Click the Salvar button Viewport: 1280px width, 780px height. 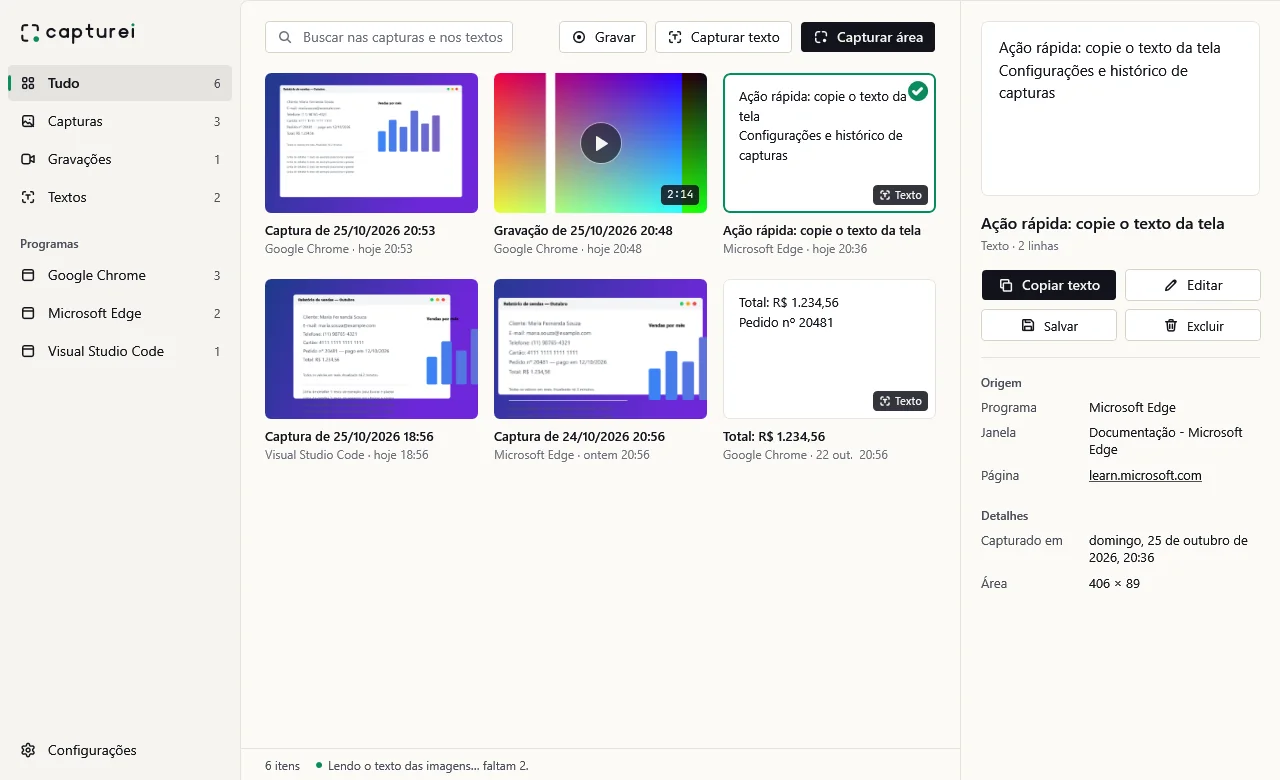click(1049, 325)
